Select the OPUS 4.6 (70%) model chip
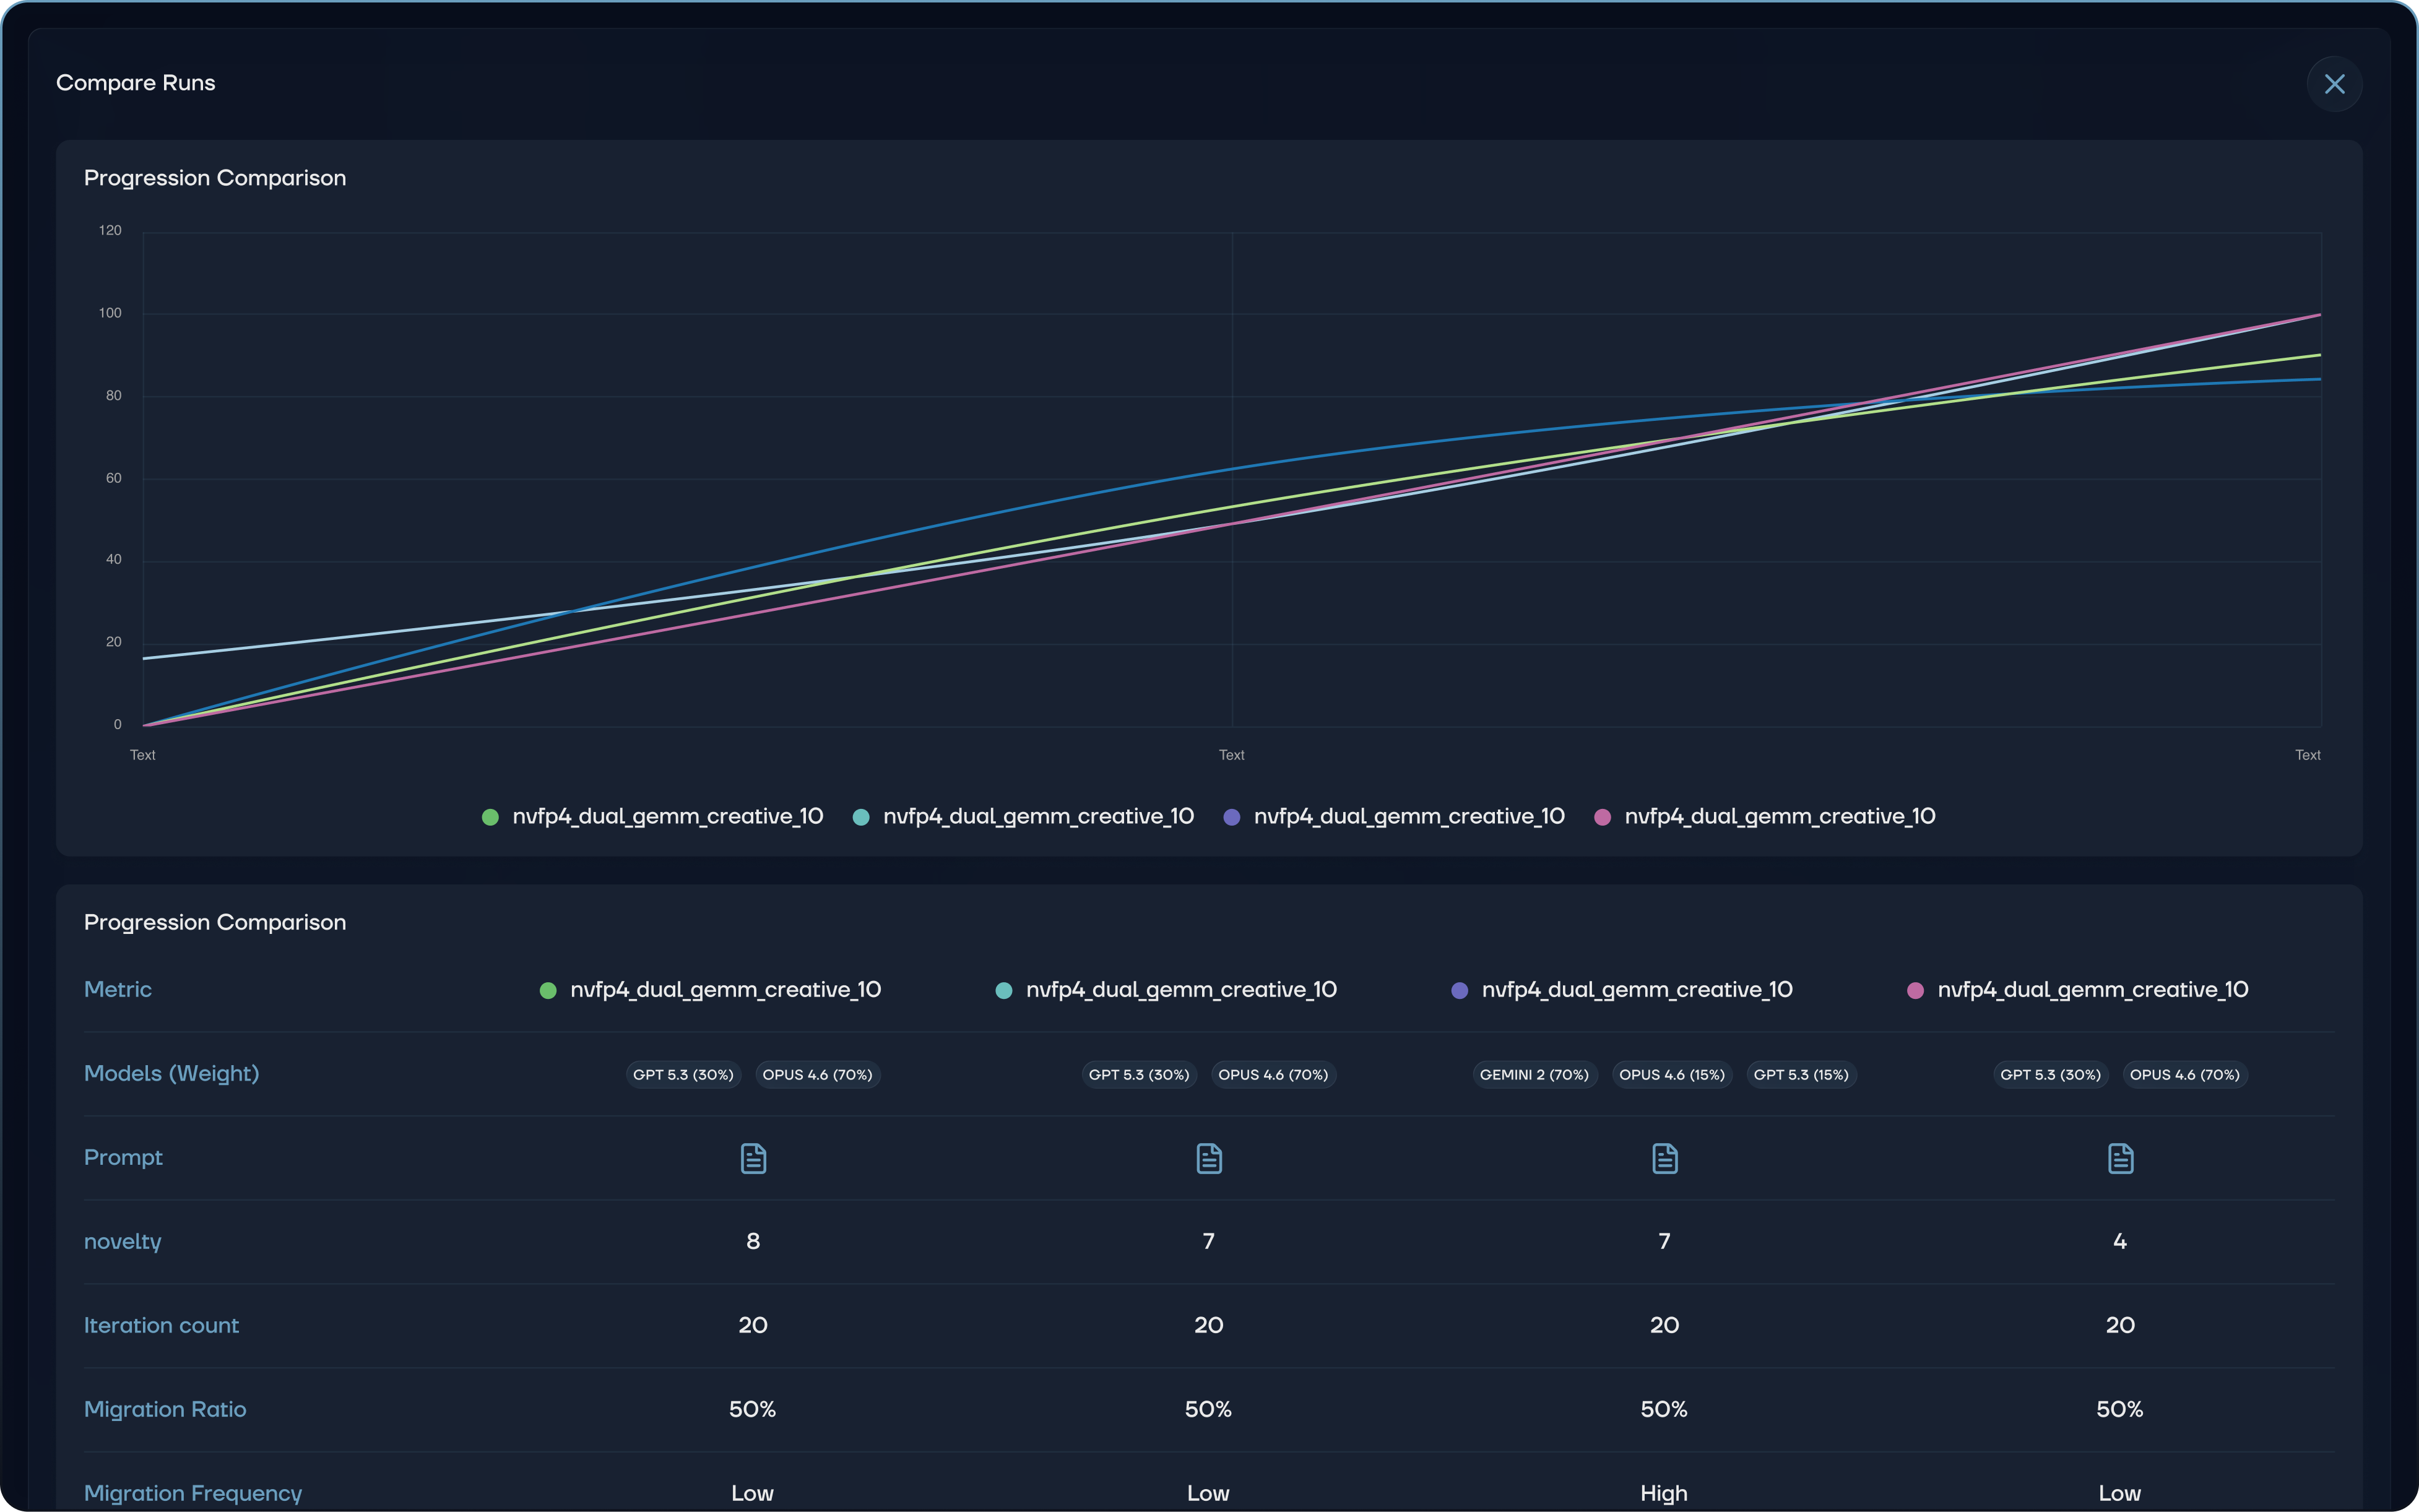 tap(817, 1074)
